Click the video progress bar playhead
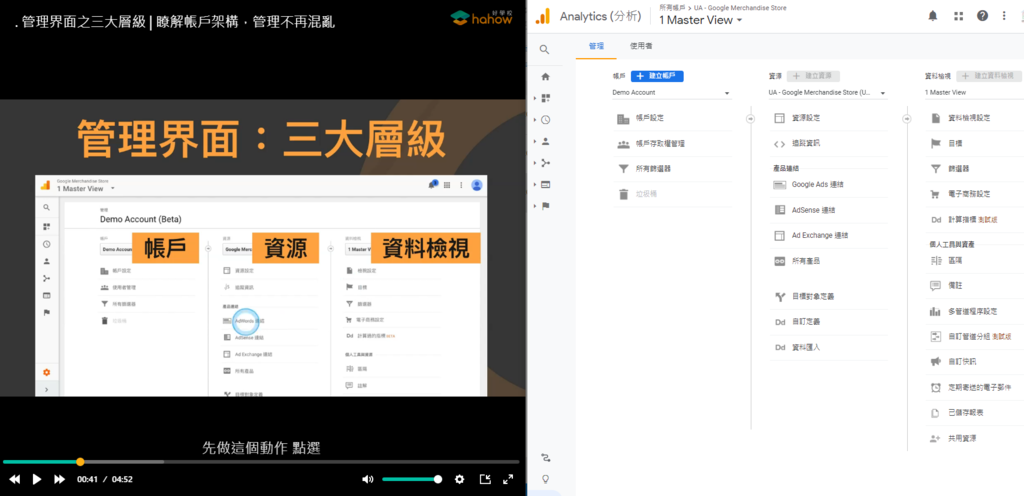 80,462
